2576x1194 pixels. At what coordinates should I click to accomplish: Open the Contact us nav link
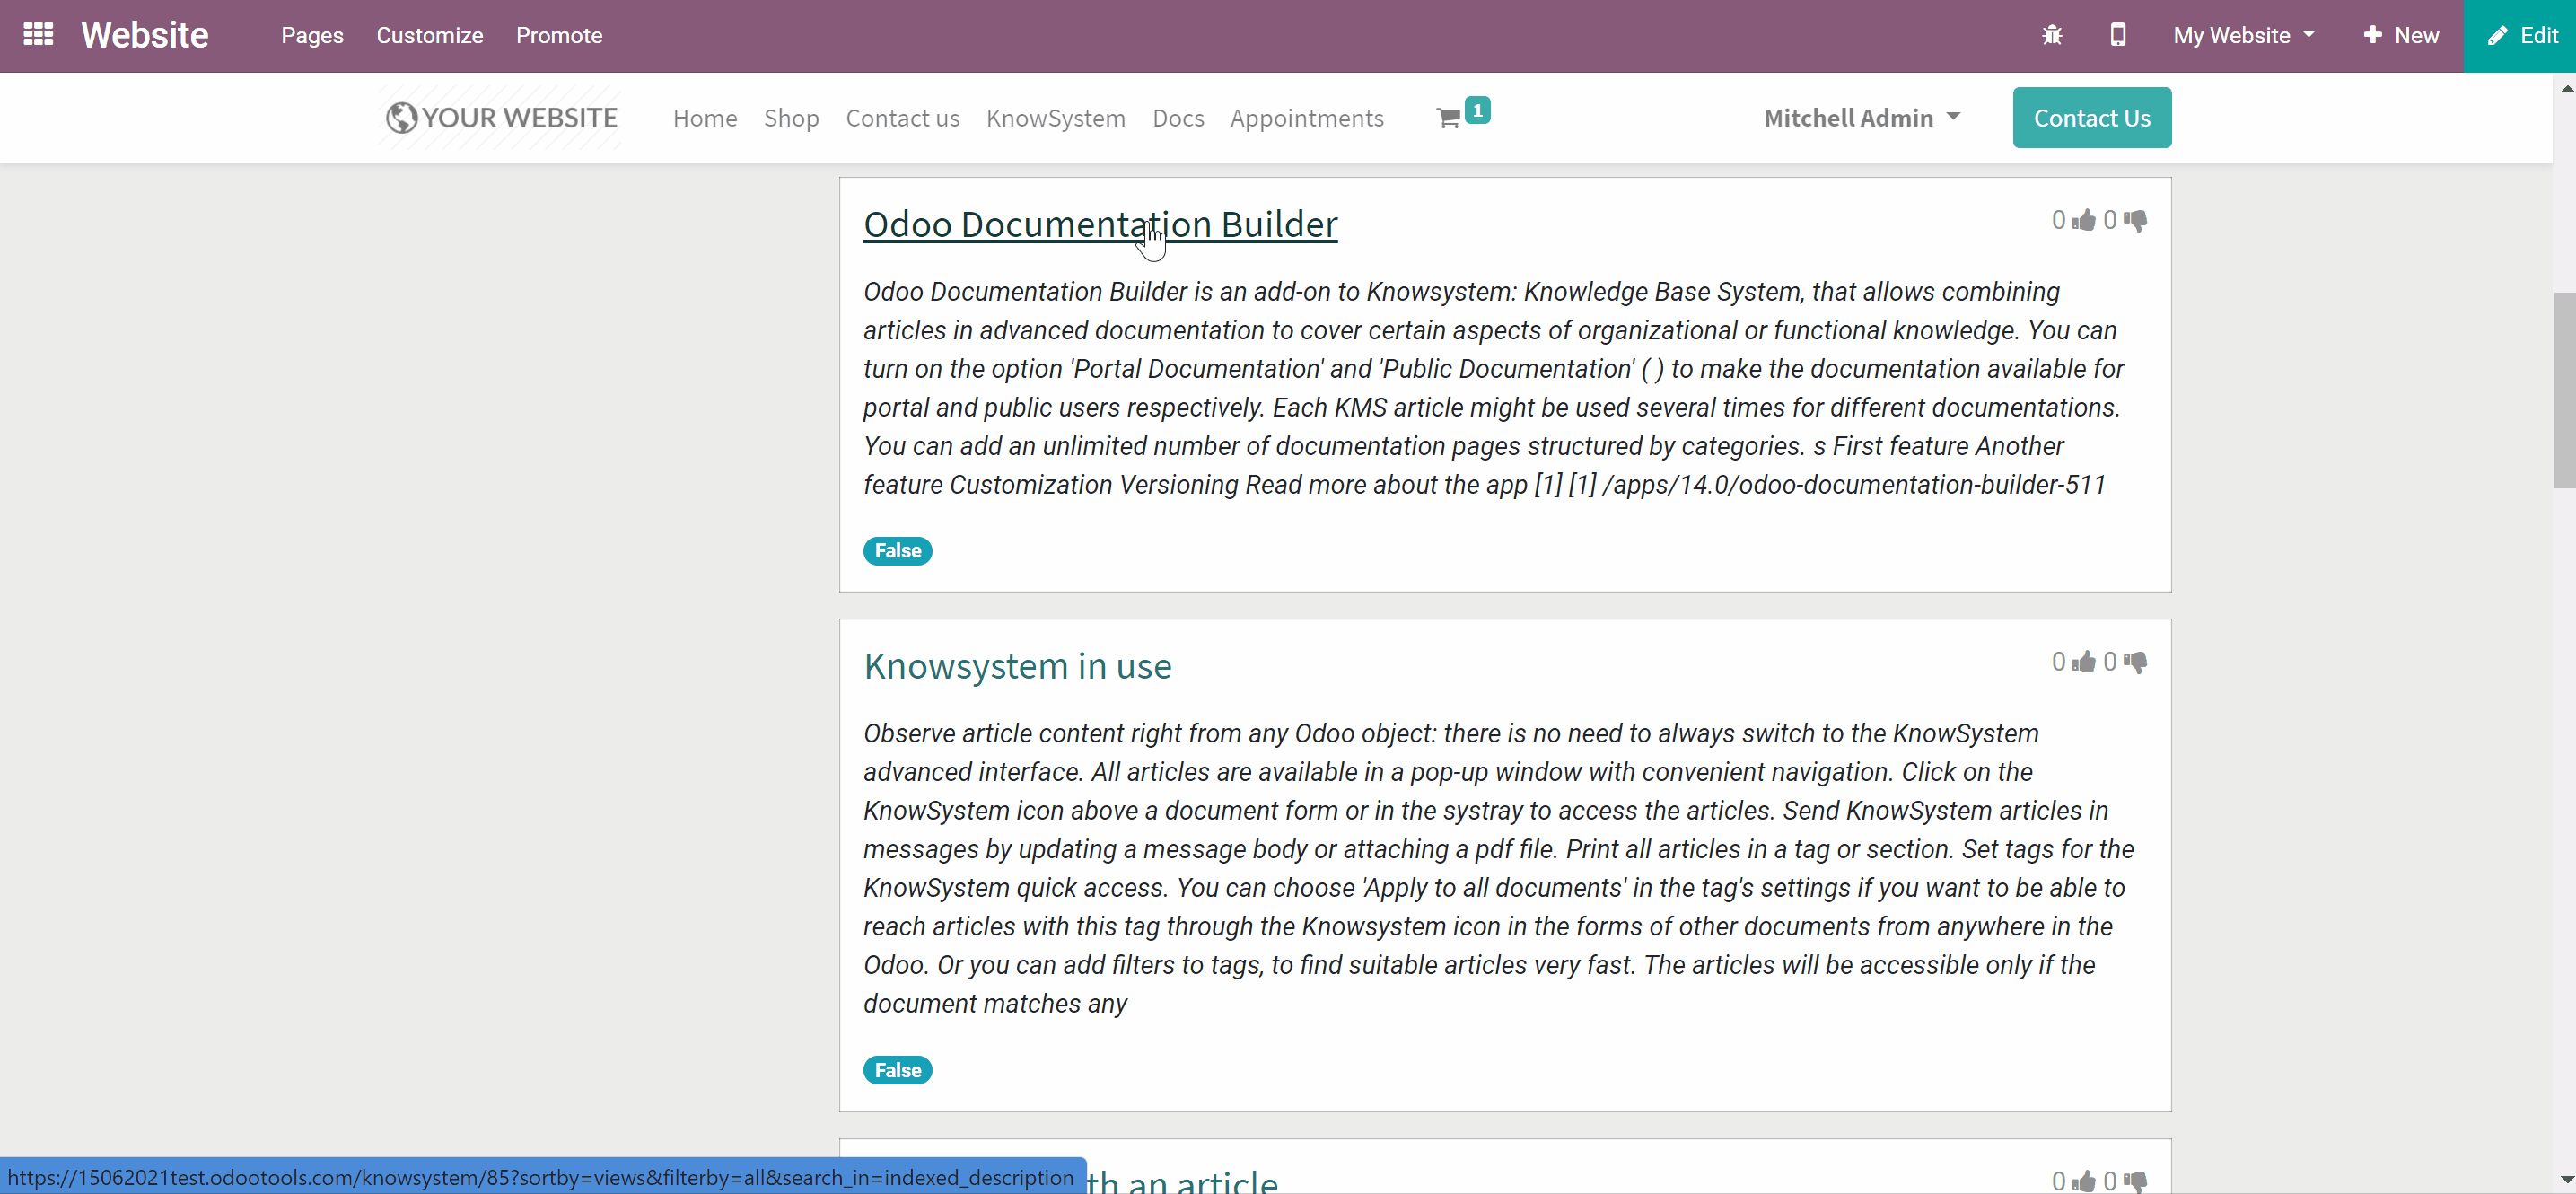point(902,118)
